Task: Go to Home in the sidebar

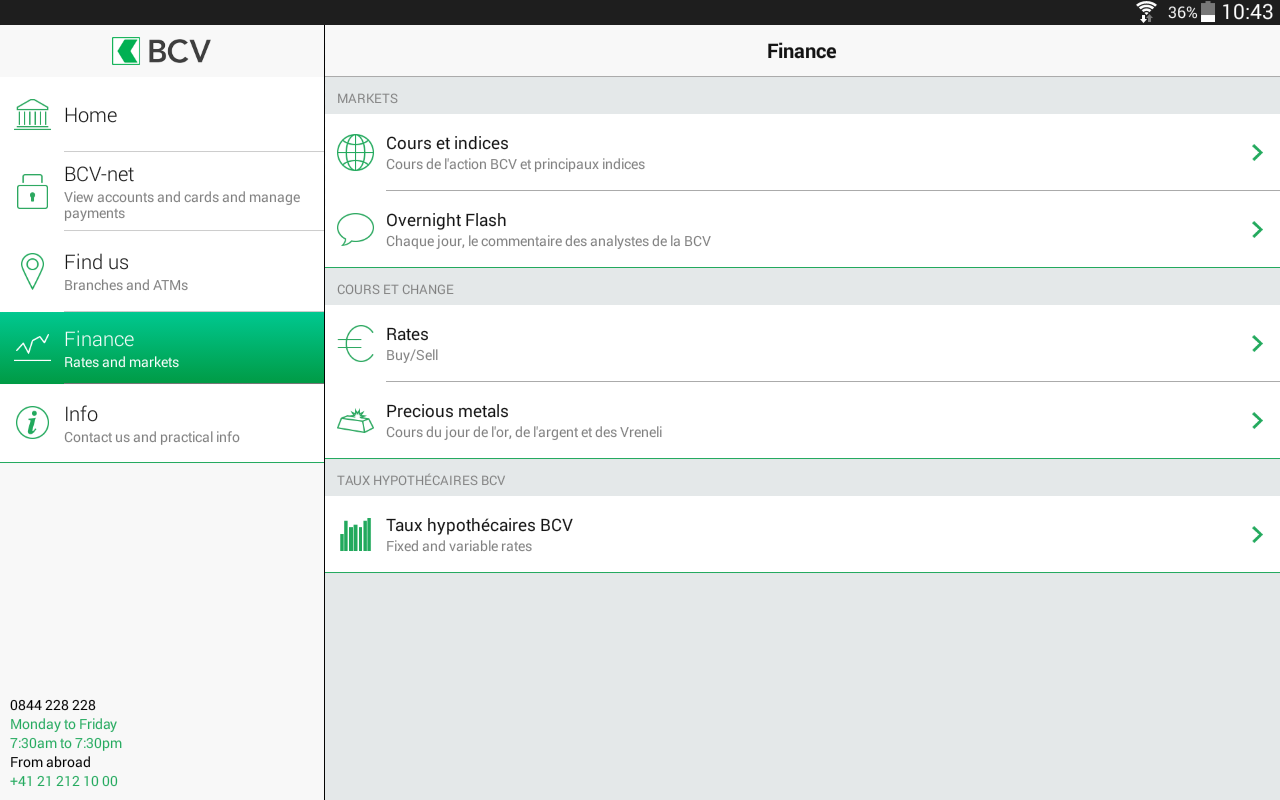Action: click(162, 114)
